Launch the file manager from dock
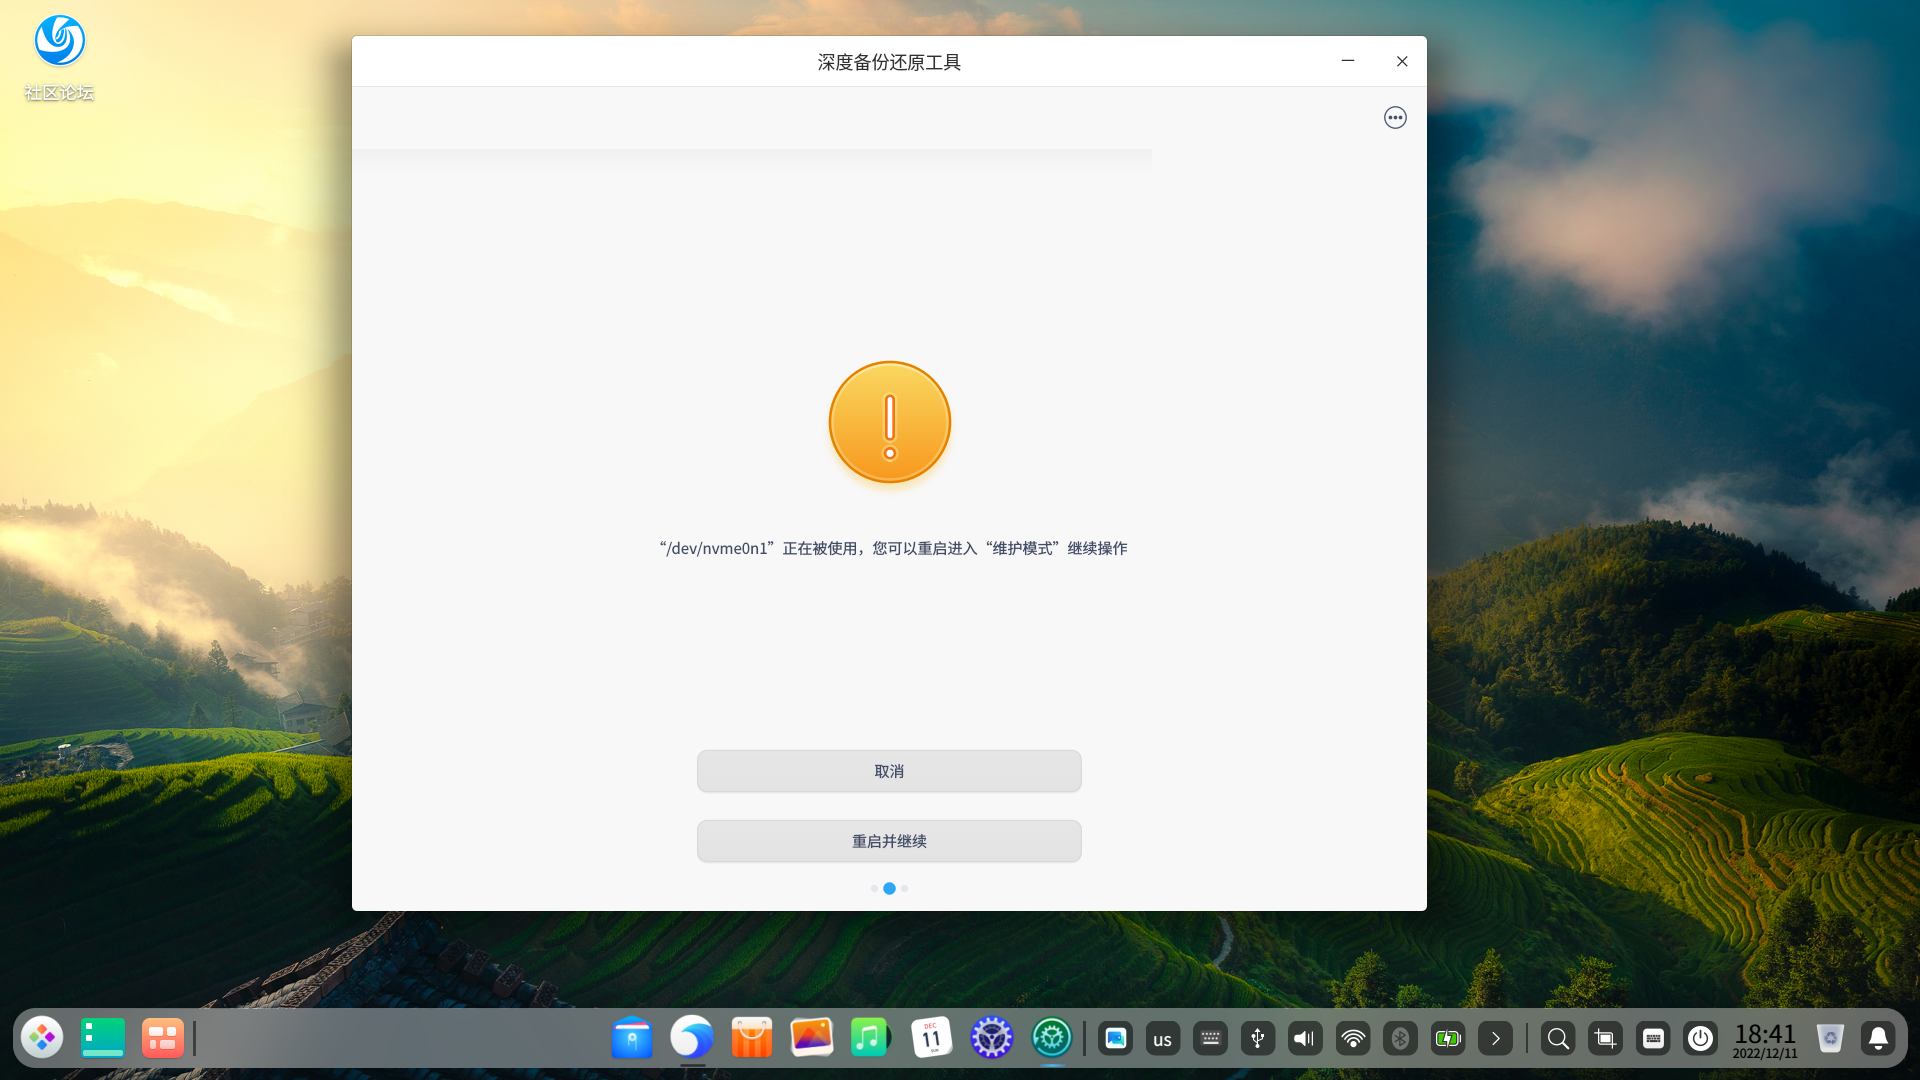Viewport: 1920px width, 1080px height. 632,1038
